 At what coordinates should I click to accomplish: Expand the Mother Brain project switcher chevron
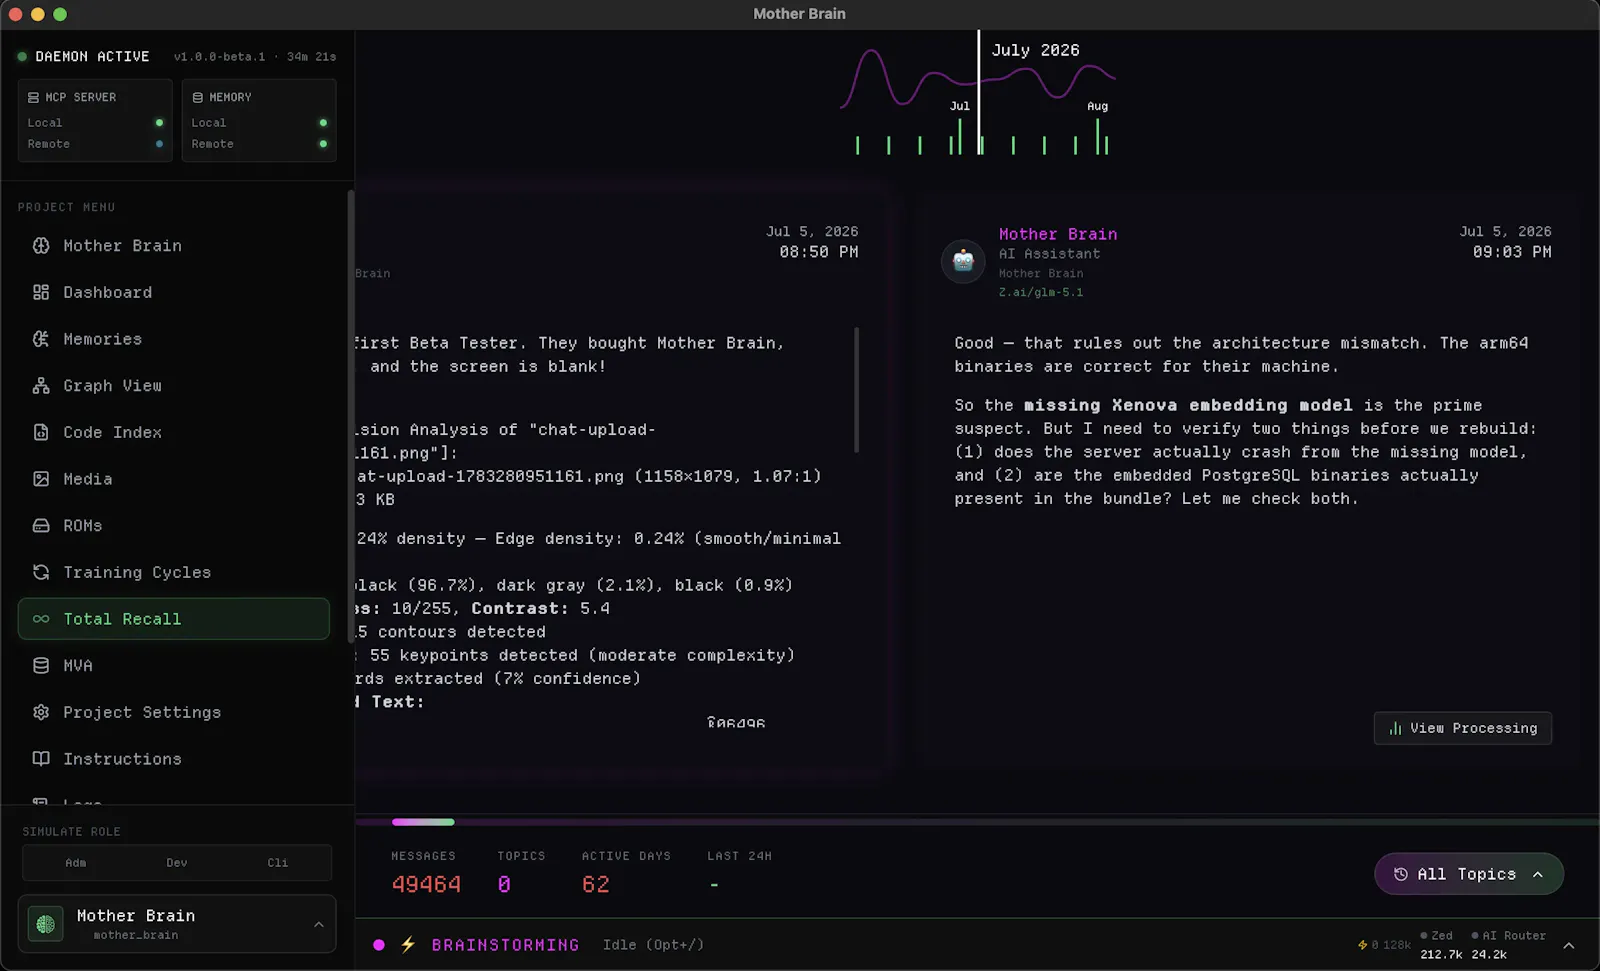pyautogui.click(x=319, y=924)
